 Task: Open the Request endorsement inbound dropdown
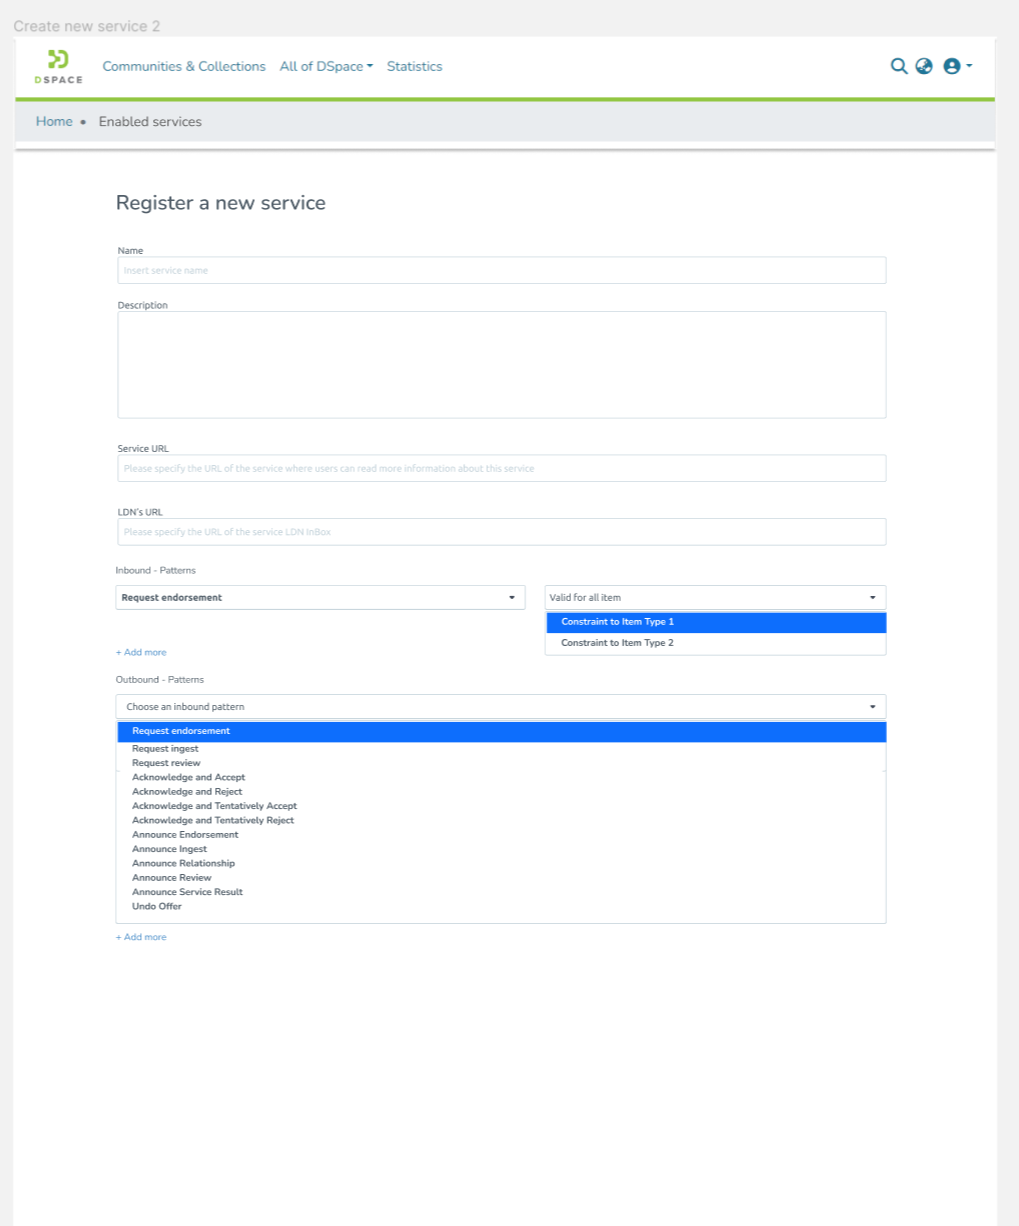(x=320, y=598)
